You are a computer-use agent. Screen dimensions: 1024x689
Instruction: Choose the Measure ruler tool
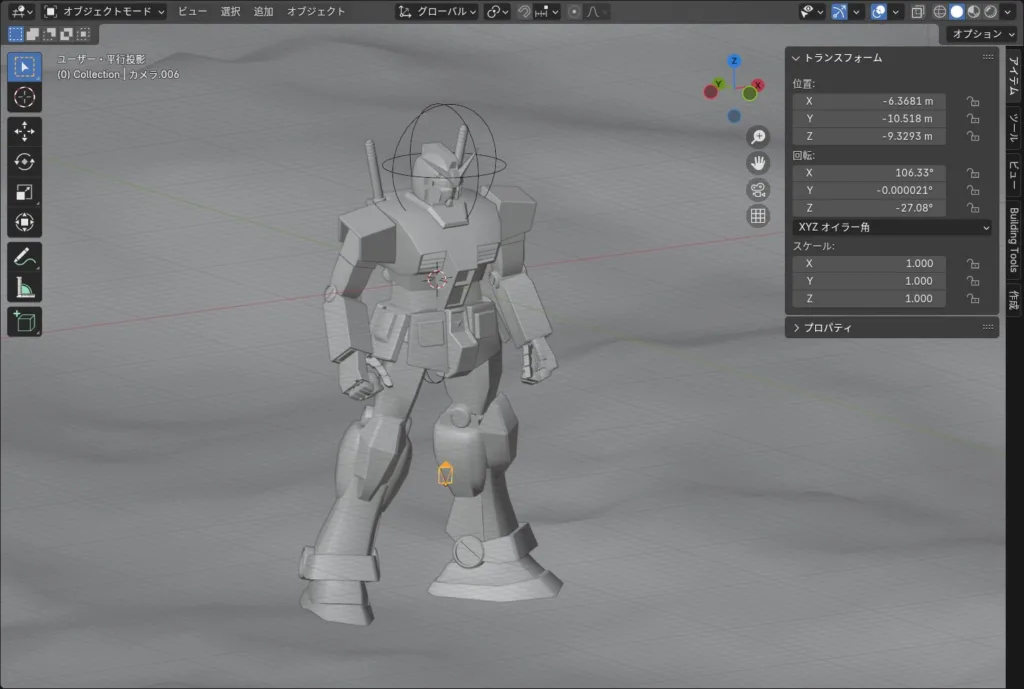coord(25,287)
